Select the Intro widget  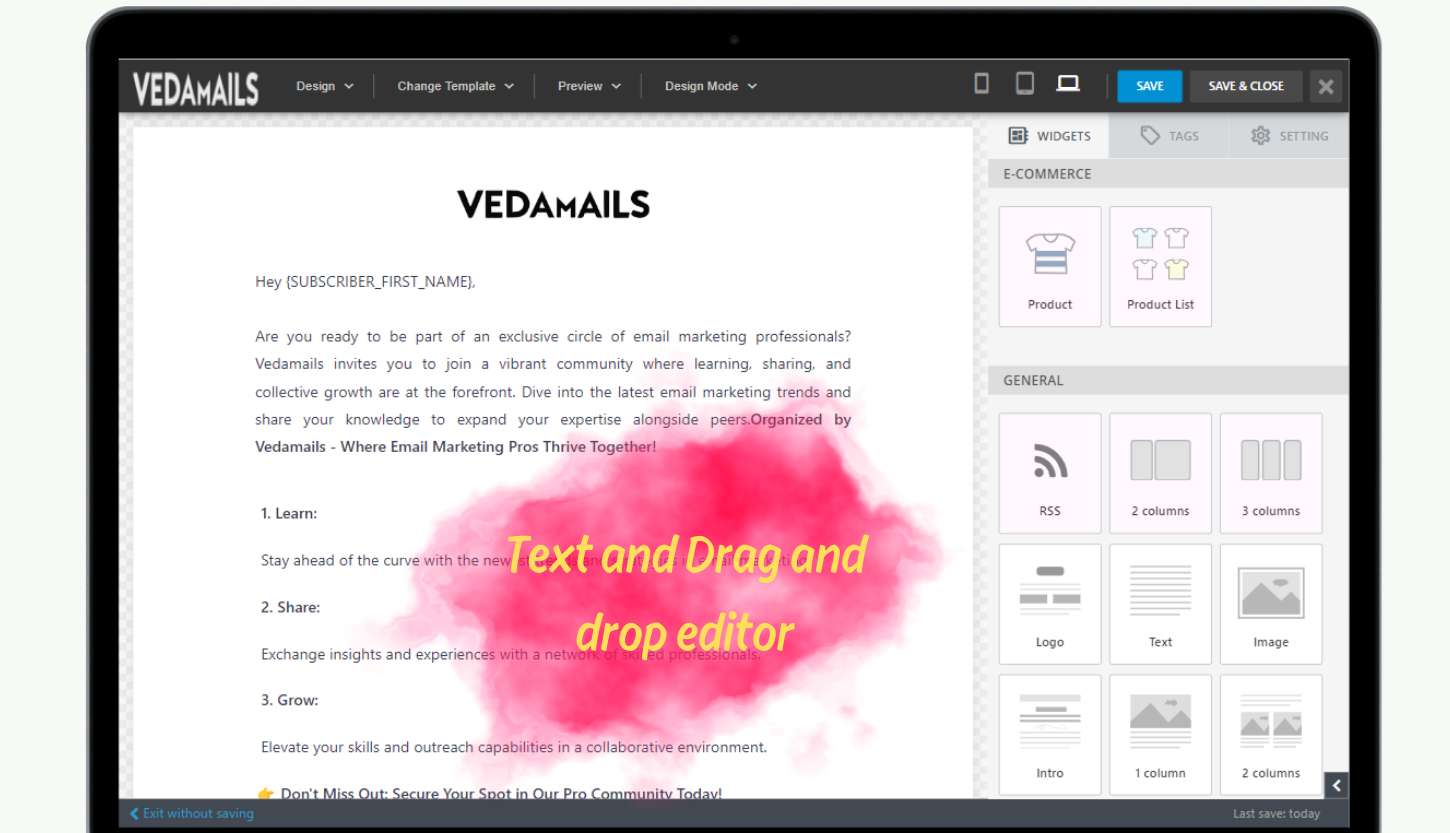[x=1050, y=735]
